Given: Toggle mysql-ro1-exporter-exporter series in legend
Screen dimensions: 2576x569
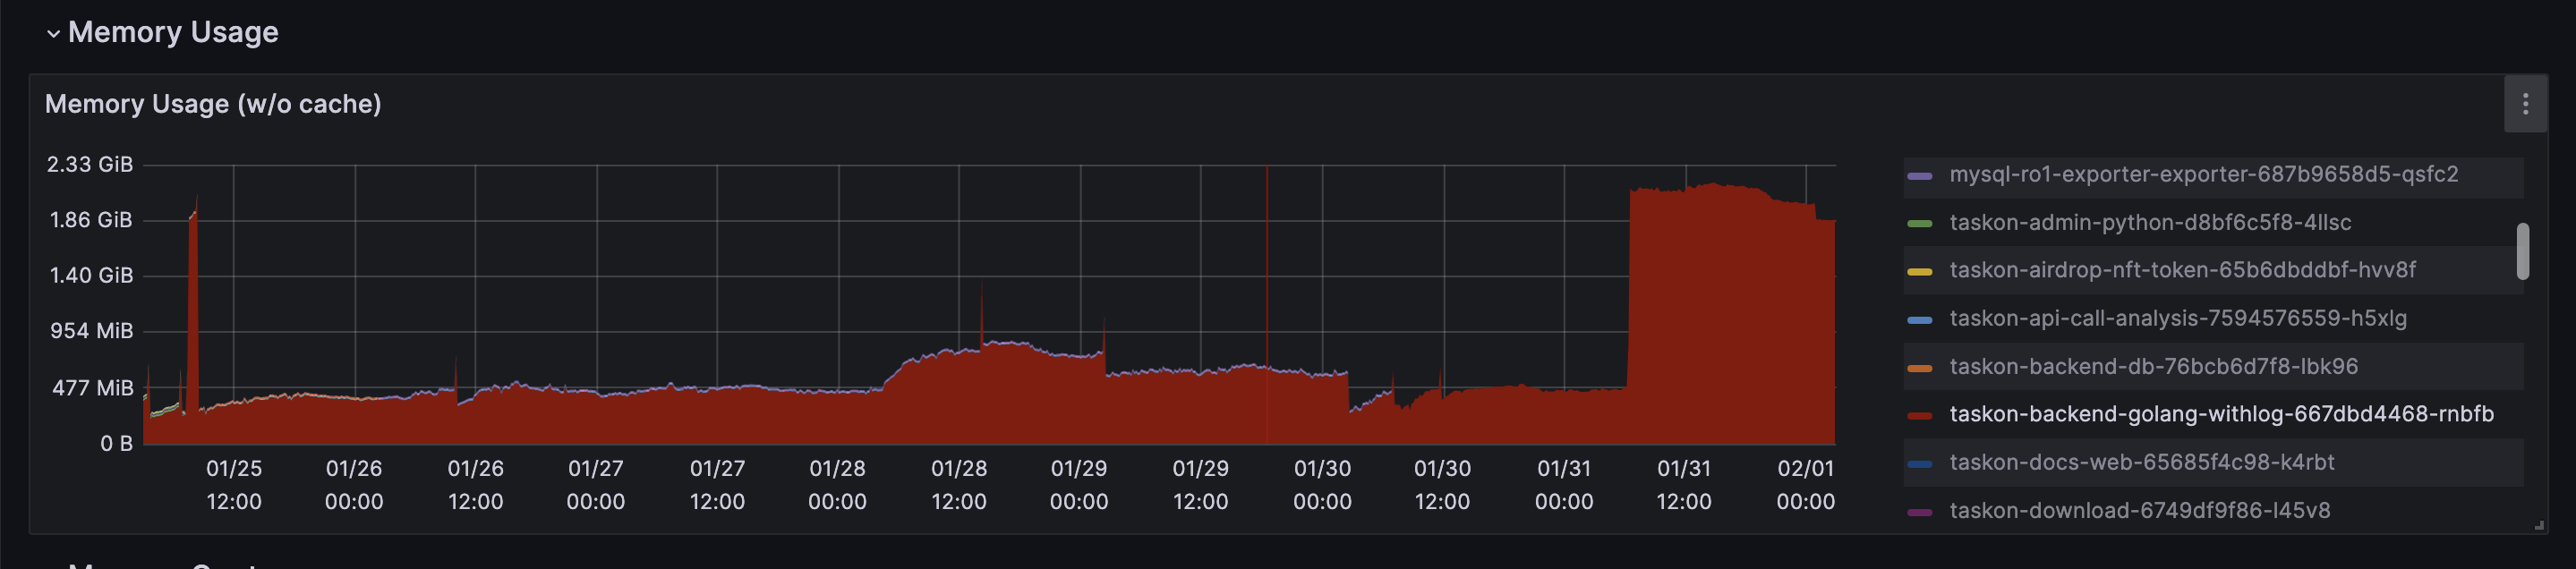Looking at the screenshot, I should [x=2202, y=175].
